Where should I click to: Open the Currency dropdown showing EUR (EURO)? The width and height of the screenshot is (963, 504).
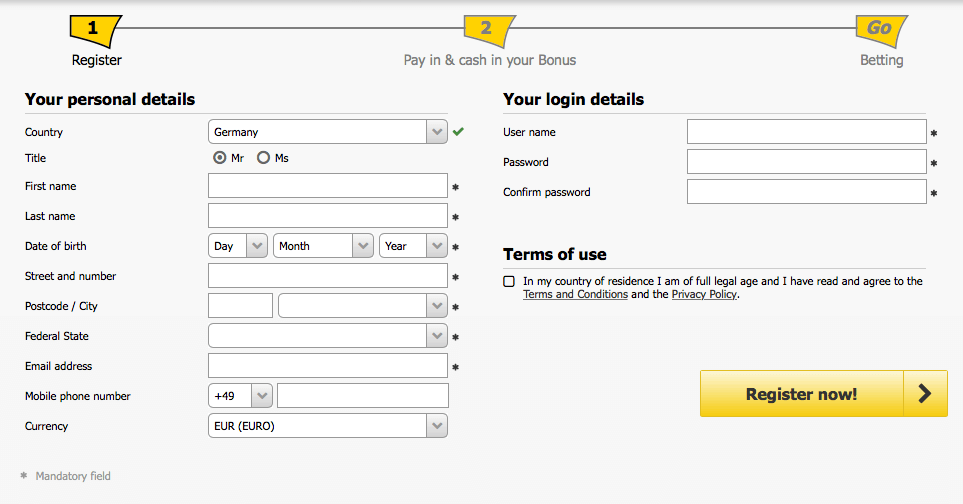(x=328, y=426)
